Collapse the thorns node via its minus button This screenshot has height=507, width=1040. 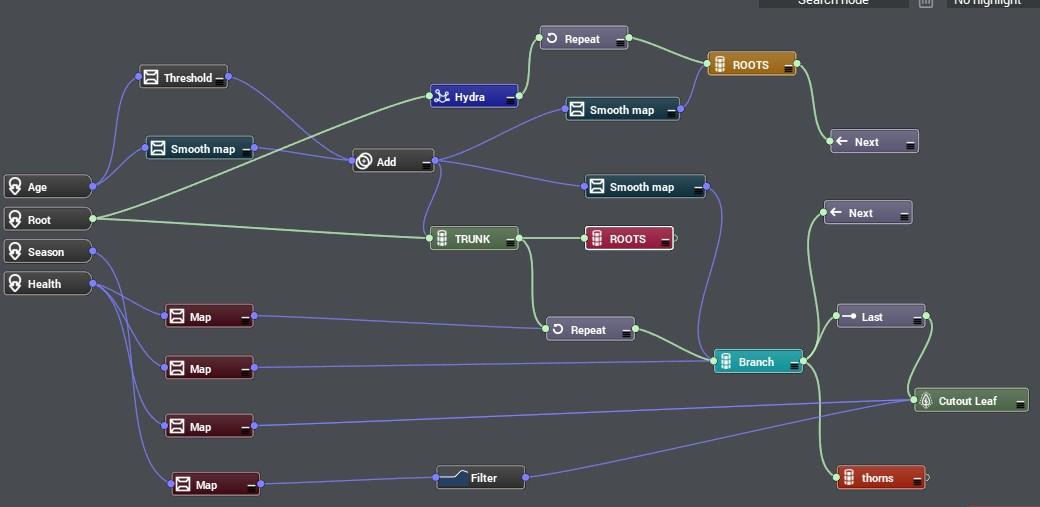pyautogui.click(x=917, y=480)
